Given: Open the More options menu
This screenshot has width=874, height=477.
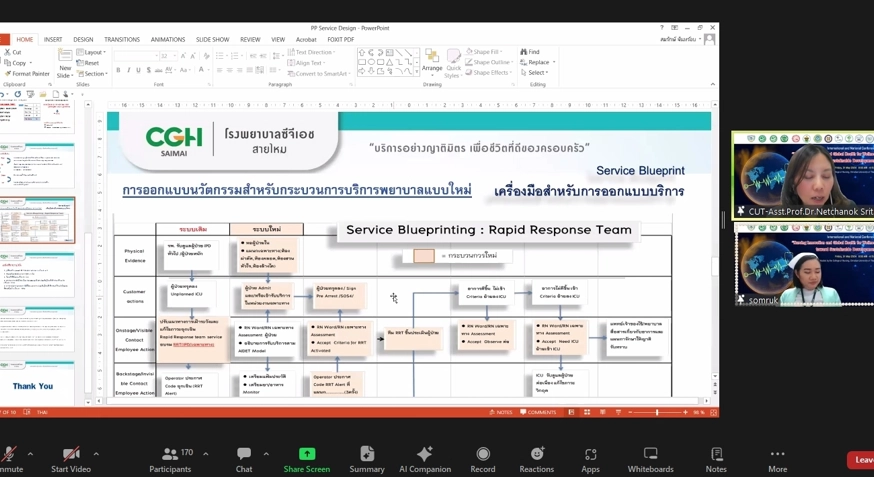Looking at the screenshot, I should pyautogui.click(x=778, y=459).
